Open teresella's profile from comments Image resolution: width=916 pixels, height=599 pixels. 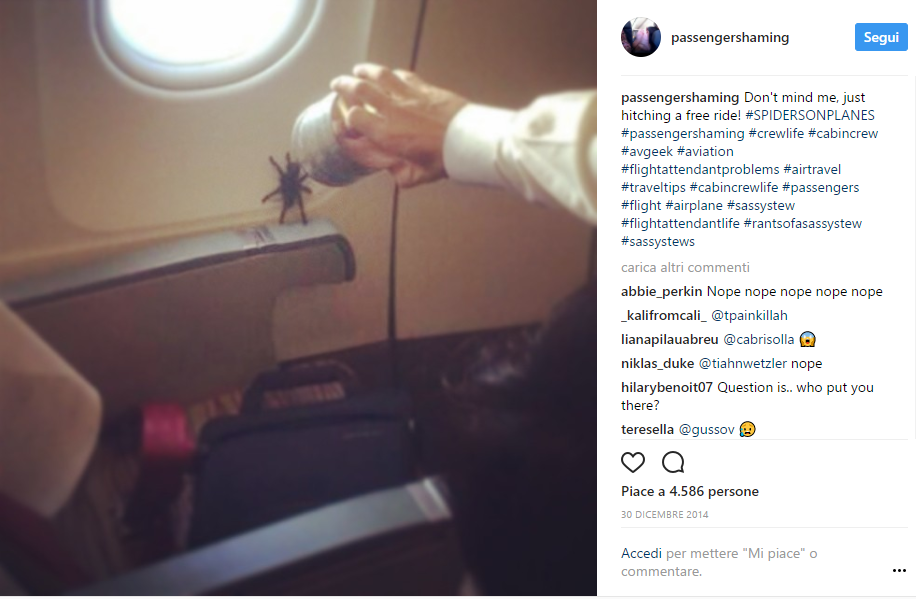(647, 430)
